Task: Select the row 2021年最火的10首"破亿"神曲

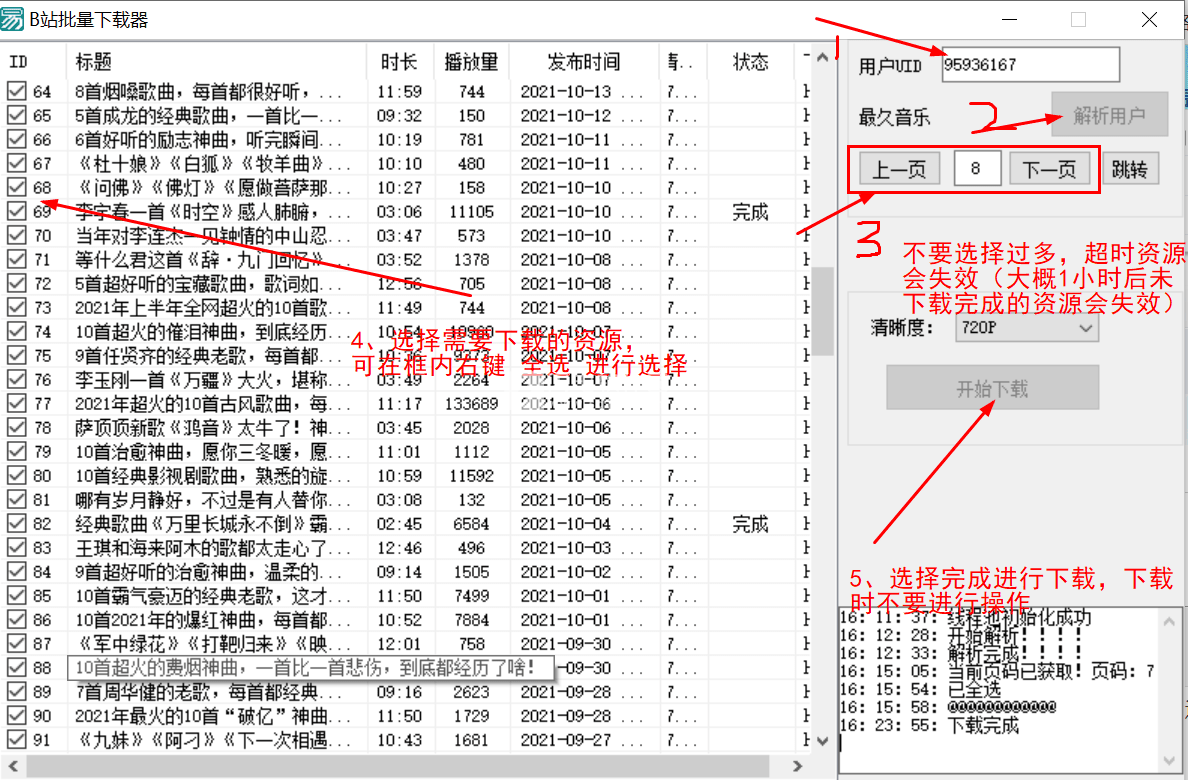Action: pyautogui.click(x=405, y=716)
